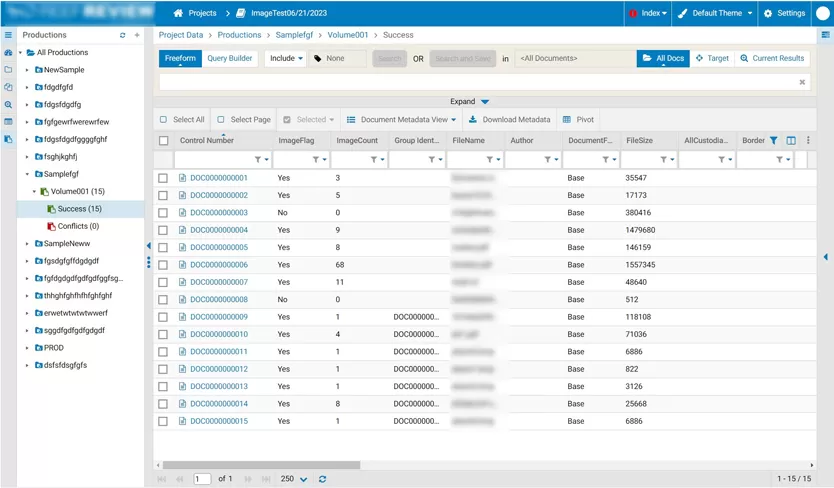Click the Download Metadata button

point(510,120)
